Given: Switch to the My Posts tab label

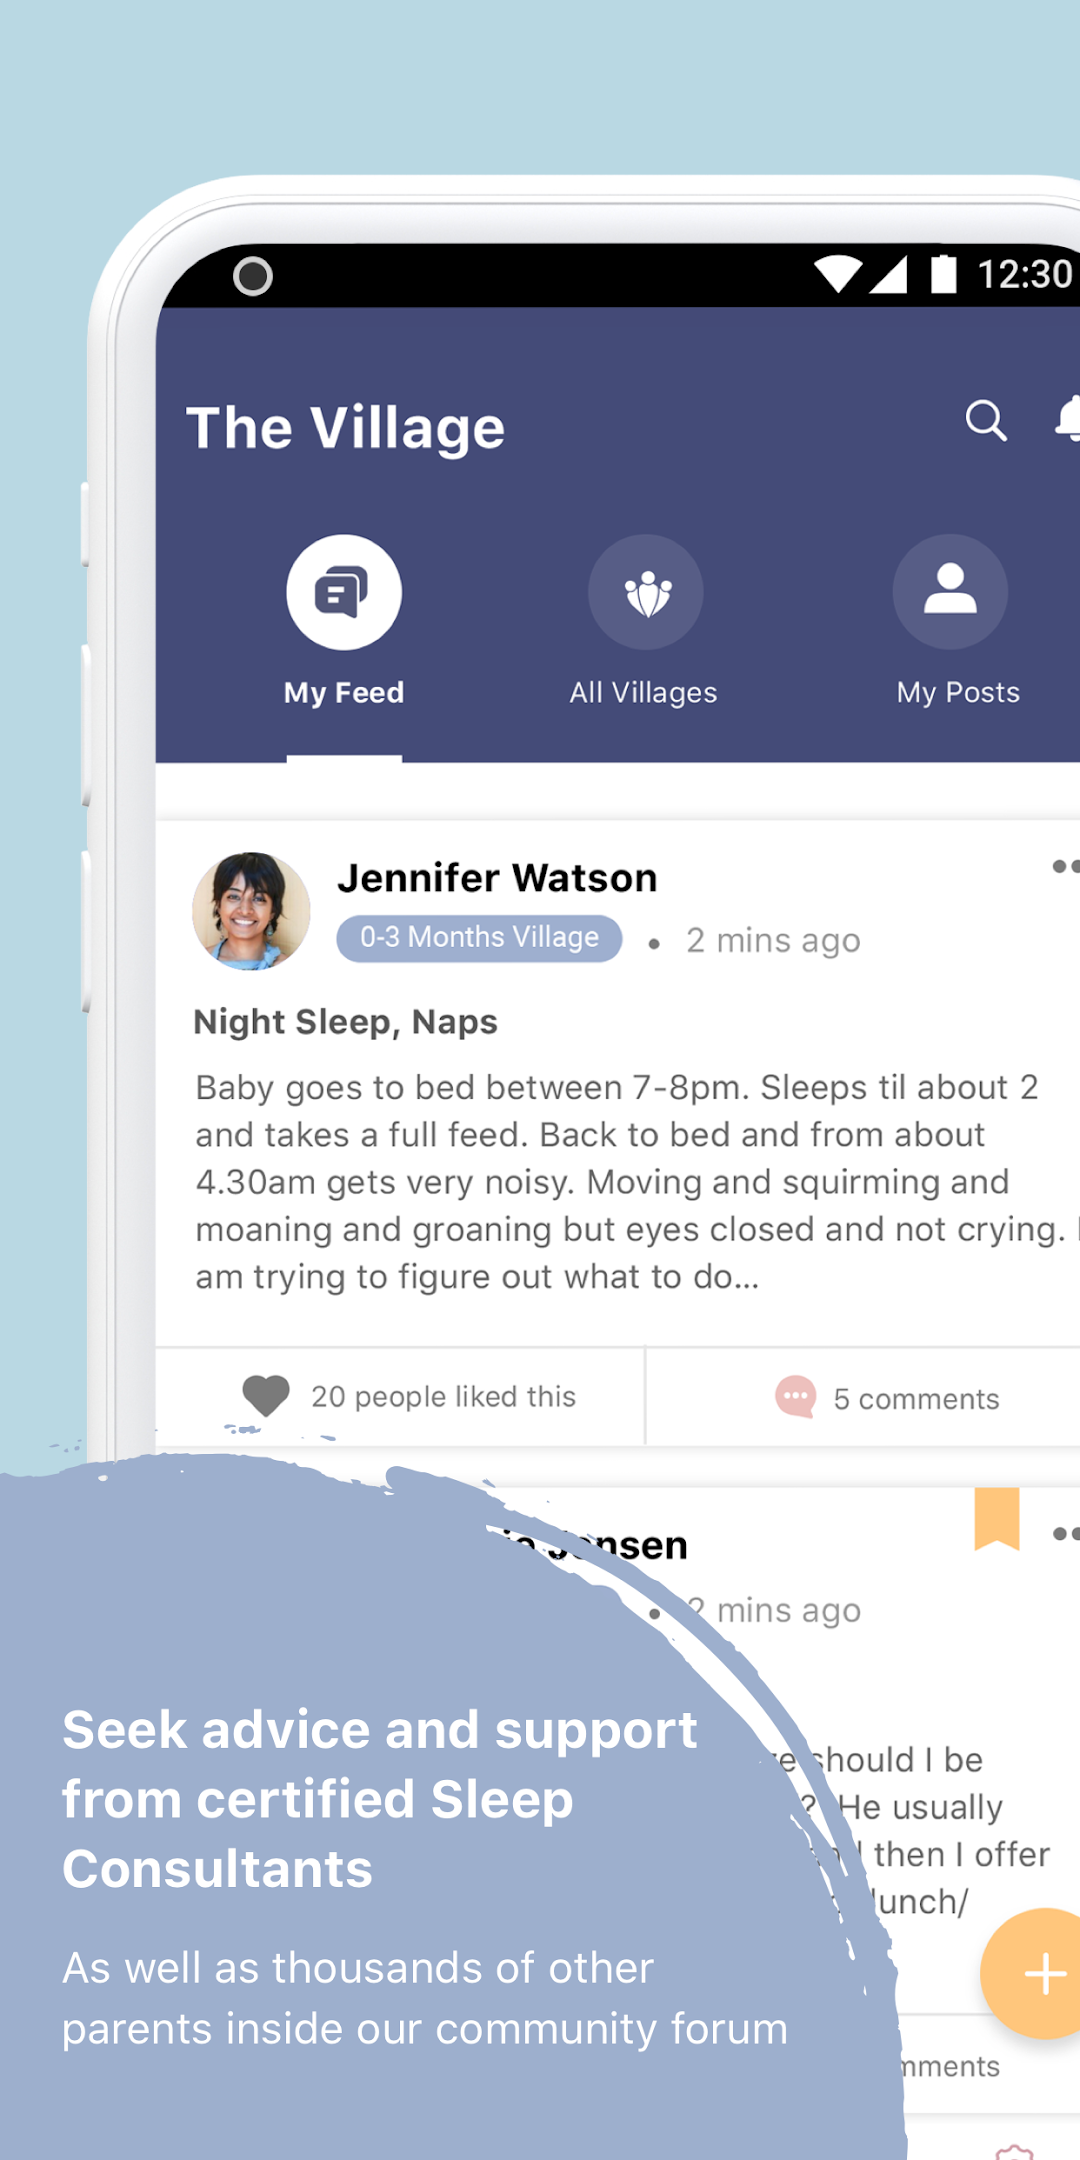Looking at the screenshot, I should (958, 692).
